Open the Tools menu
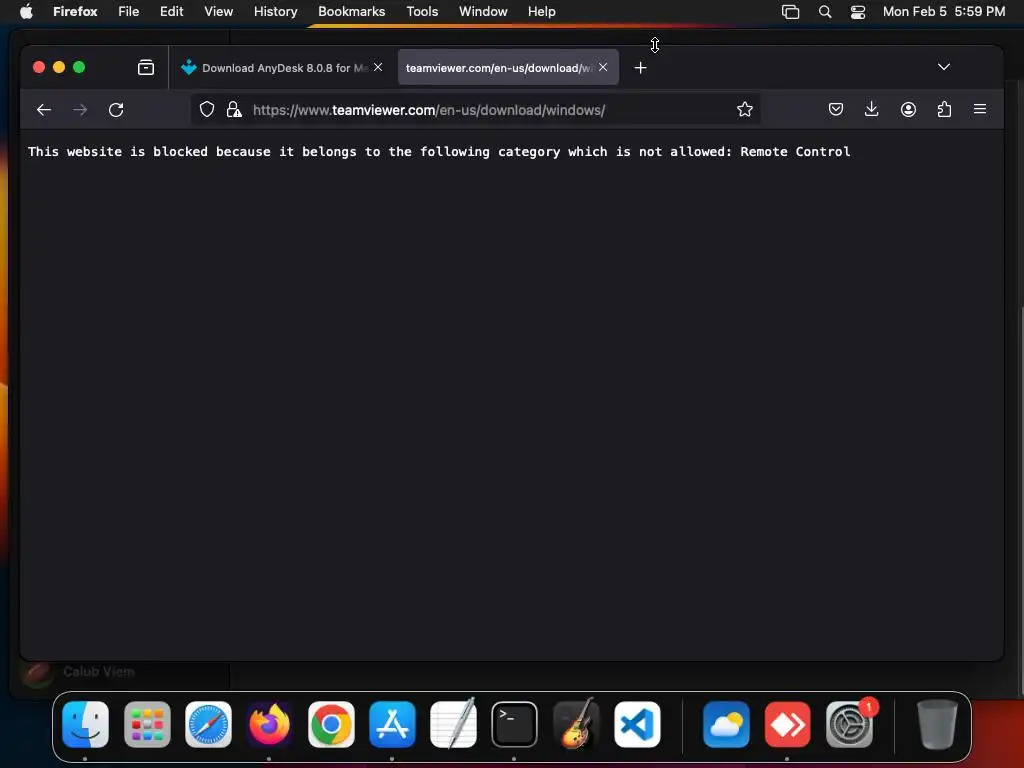The image size is (1024, 768). coord(422,11)
